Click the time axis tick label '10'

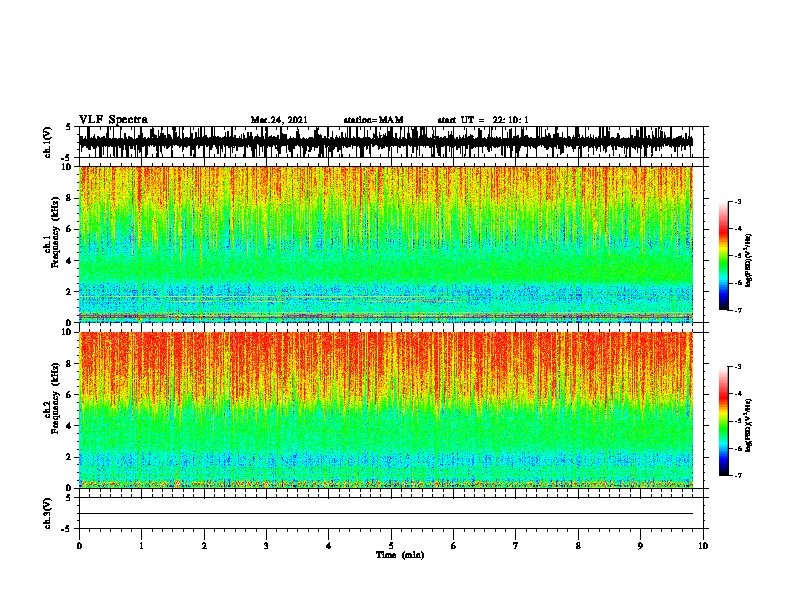click(703, 546)
